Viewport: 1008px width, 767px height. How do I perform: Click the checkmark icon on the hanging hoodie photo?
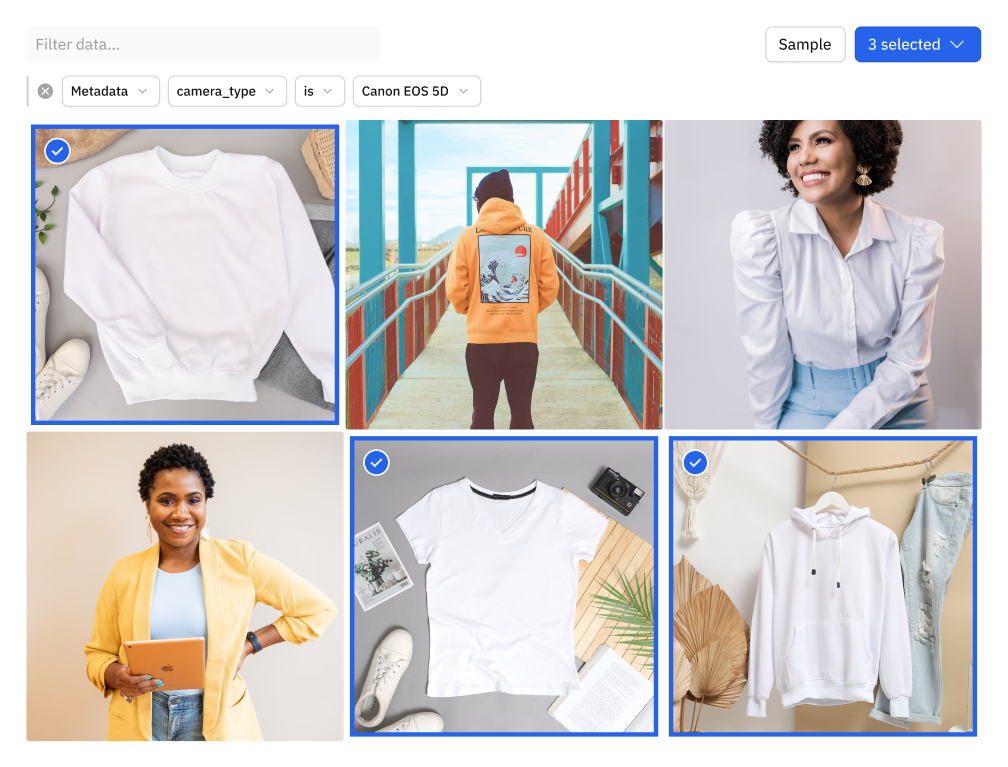[695, 463]
